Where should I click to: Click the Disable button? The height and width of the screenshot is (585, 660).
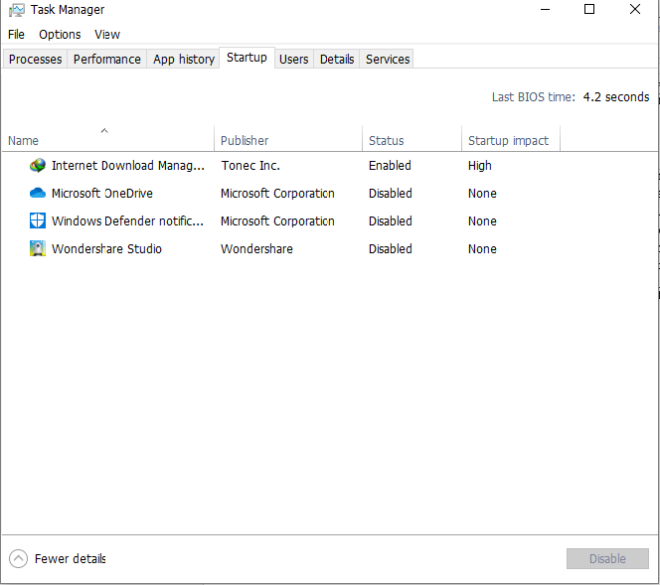pyautogui.click(x=607, y=558)
